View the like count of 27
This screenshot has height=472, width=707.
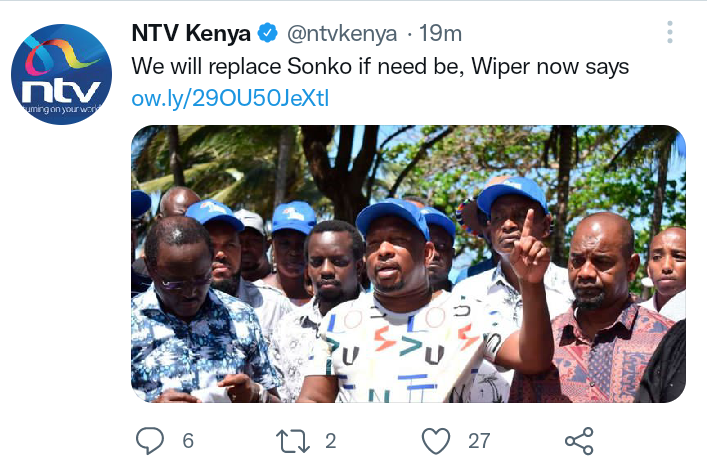point(479,441)
